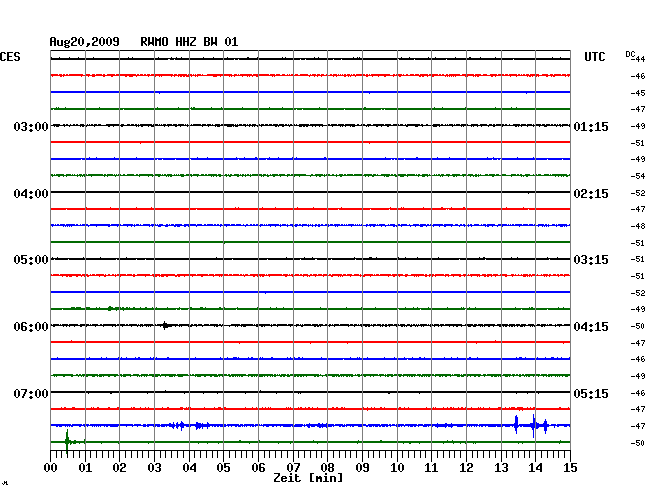
Task: Click the 00 minute axis label
Action: [x=51, y=467]
